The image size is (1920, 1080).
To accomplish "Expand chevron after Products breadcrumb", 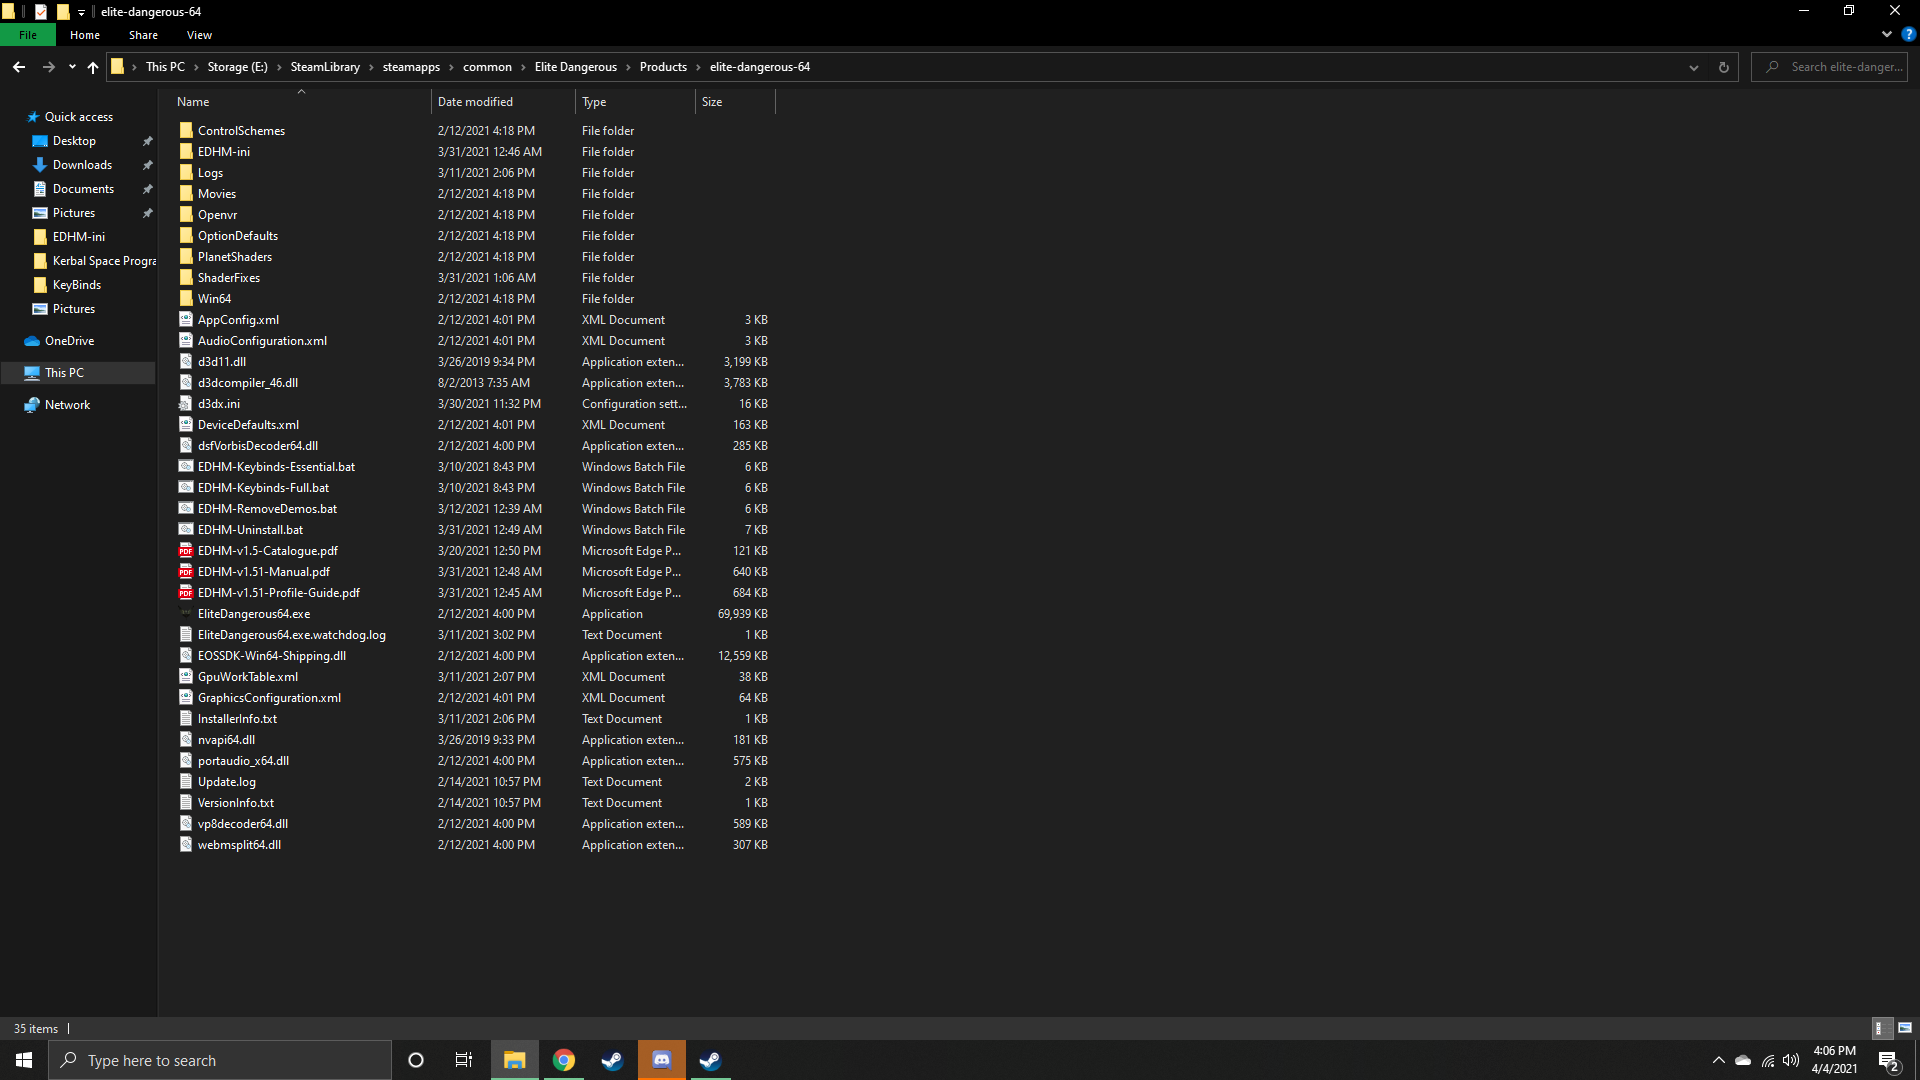I will 699,67.
